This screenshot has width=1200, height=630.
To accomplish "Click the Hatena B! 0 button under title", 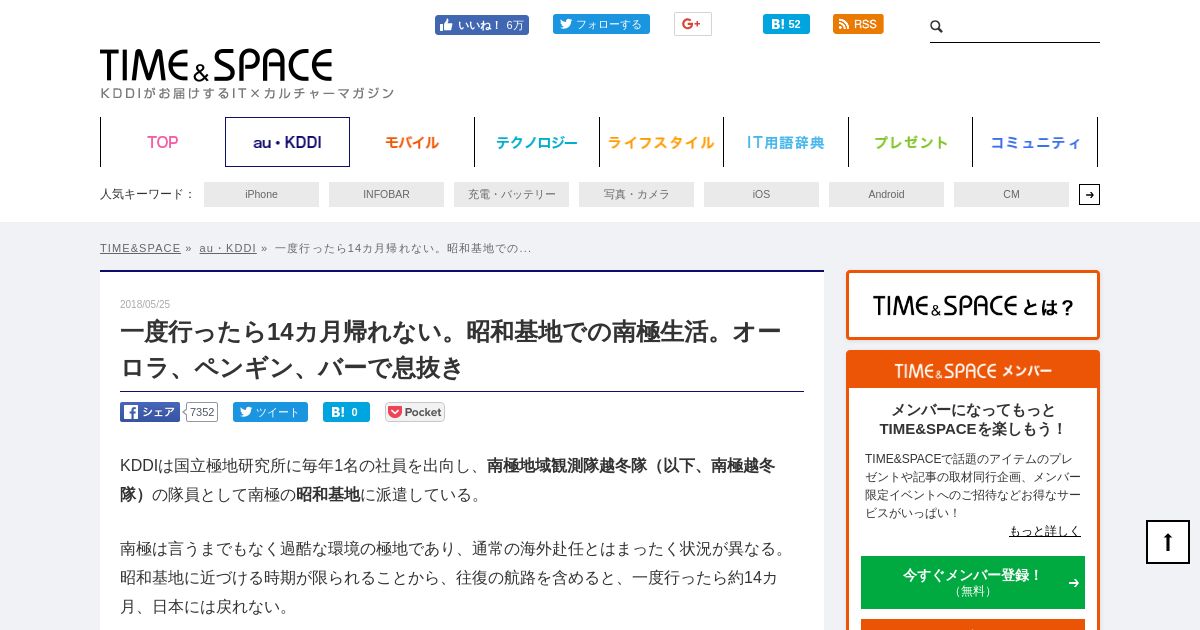I will 346,412.
